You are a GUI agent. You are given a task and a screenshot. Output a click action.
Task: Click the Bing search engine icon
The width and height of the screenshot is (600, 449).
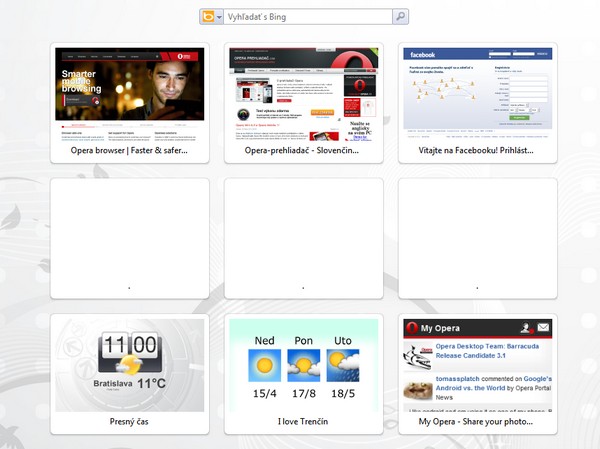click(x=208, y=17)
